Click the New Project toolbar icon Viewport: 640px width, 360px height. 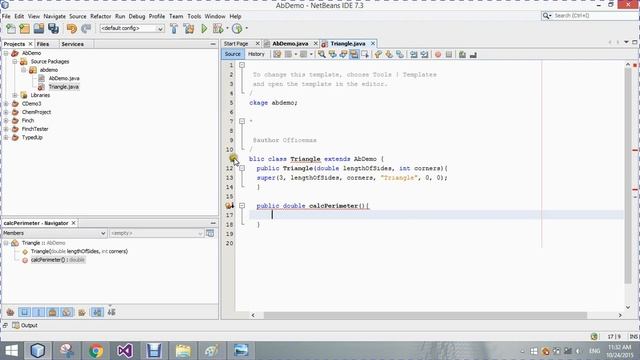pos(25,29)
